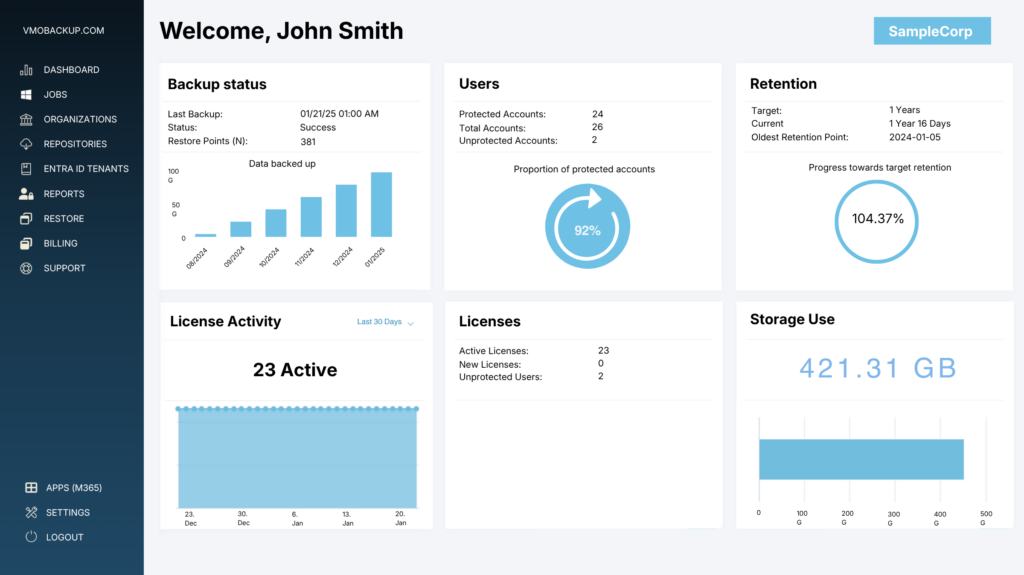The image size is (1024, 575).
Task: Select the Organizations building icon
Action: point(26,119)
